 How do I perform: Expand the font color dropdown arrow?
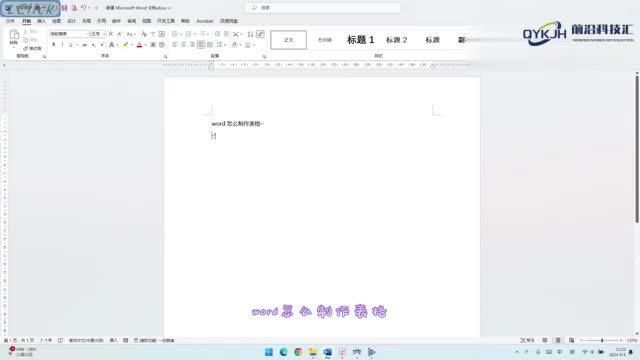(145, 44)
